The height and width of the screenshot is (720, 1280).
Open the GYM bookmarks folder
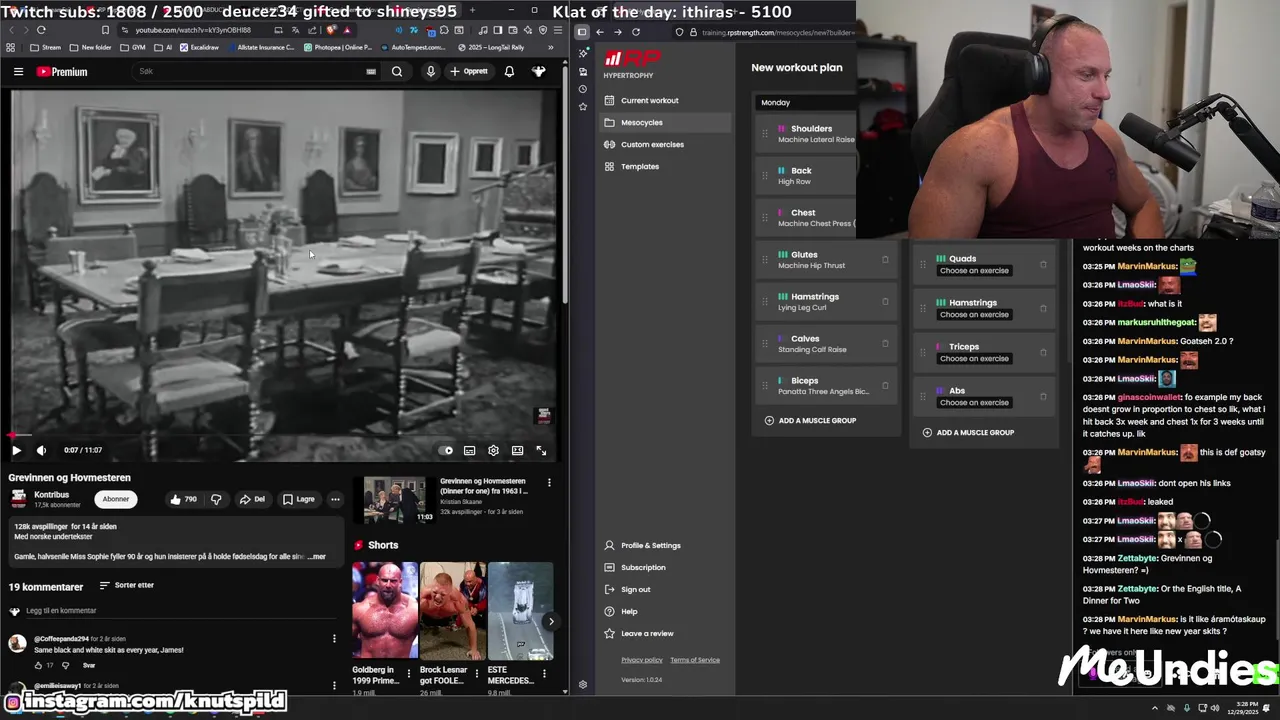[133, 47]
